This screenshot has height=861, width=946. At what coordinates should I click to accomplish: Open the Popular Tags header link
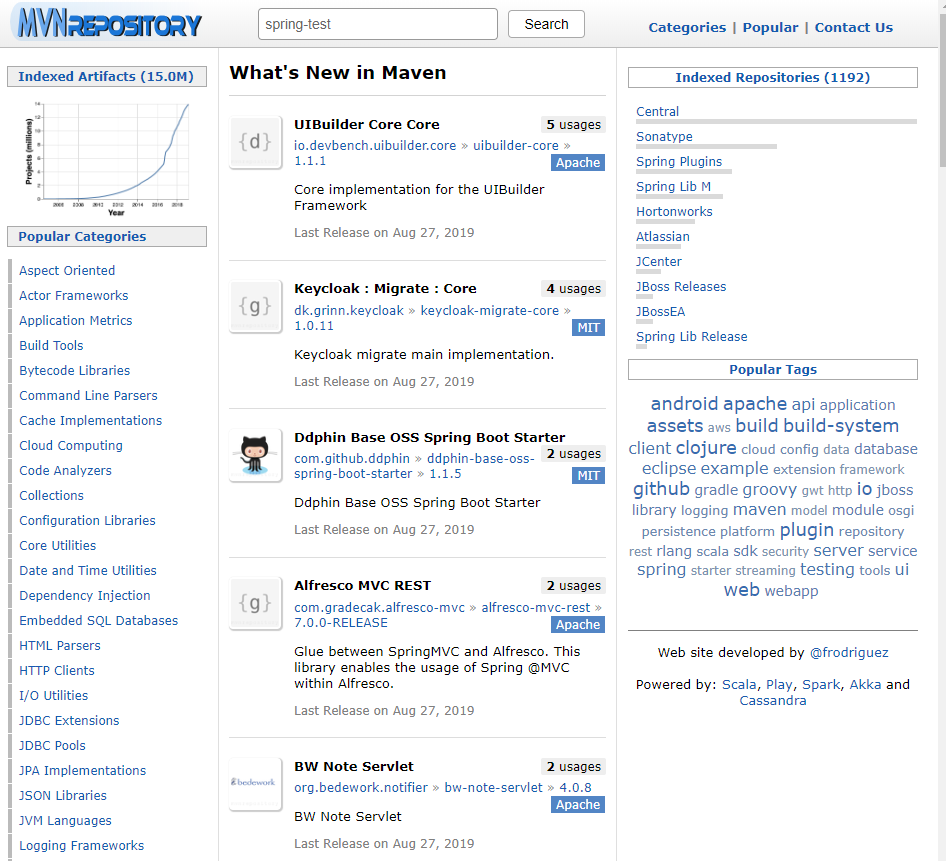[772, 369]
